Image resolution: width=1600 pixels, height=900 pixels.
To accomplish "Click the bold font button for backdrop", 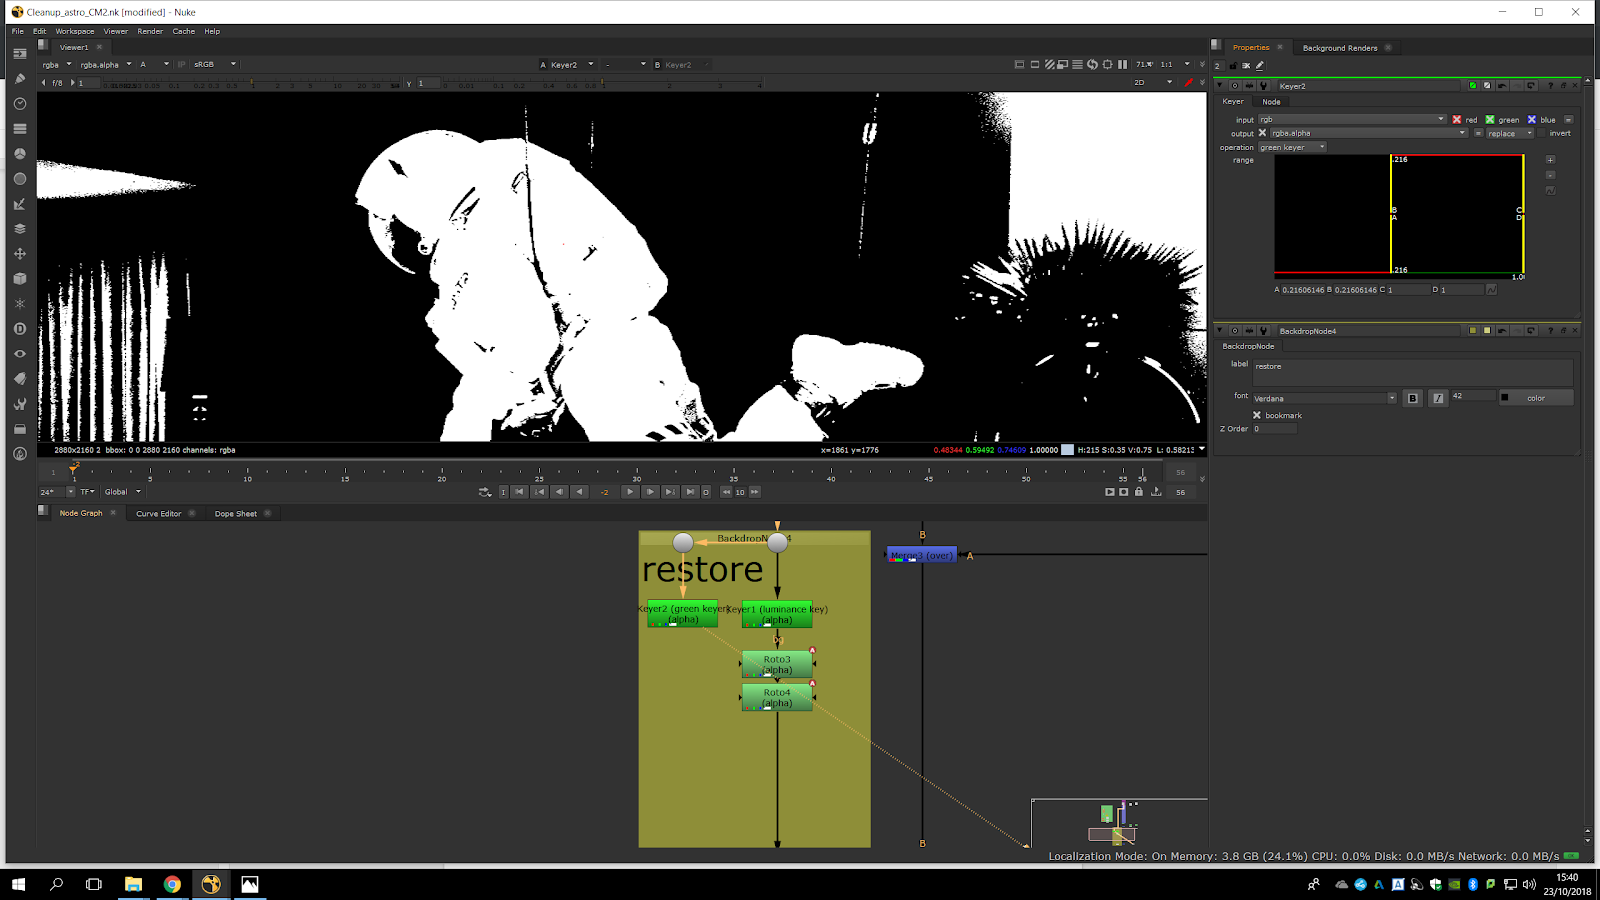I will [1412, 398].
